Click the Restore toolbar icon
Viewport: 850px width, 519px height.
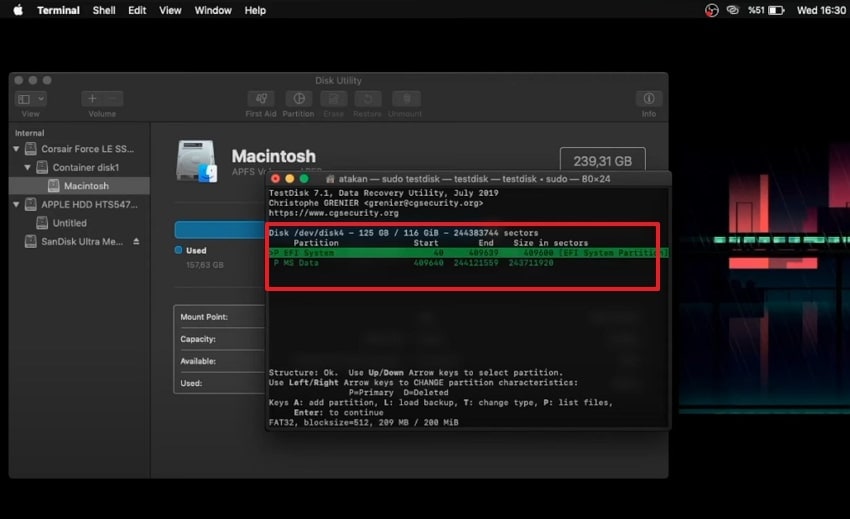pyautogui.click(x=368, y=99)
